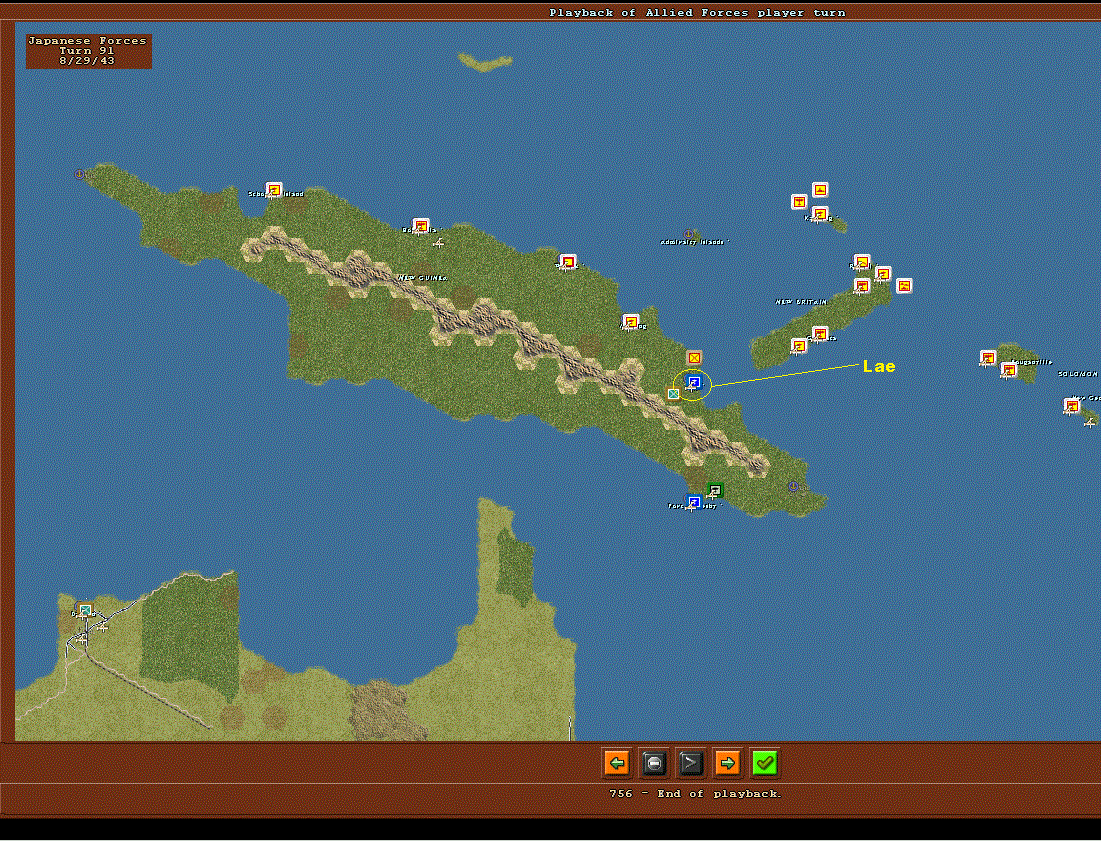Viewport: 1101px width, 841px height.
Task: Select the Japanese unit at Schouten Island
Action: pos(274,190)
